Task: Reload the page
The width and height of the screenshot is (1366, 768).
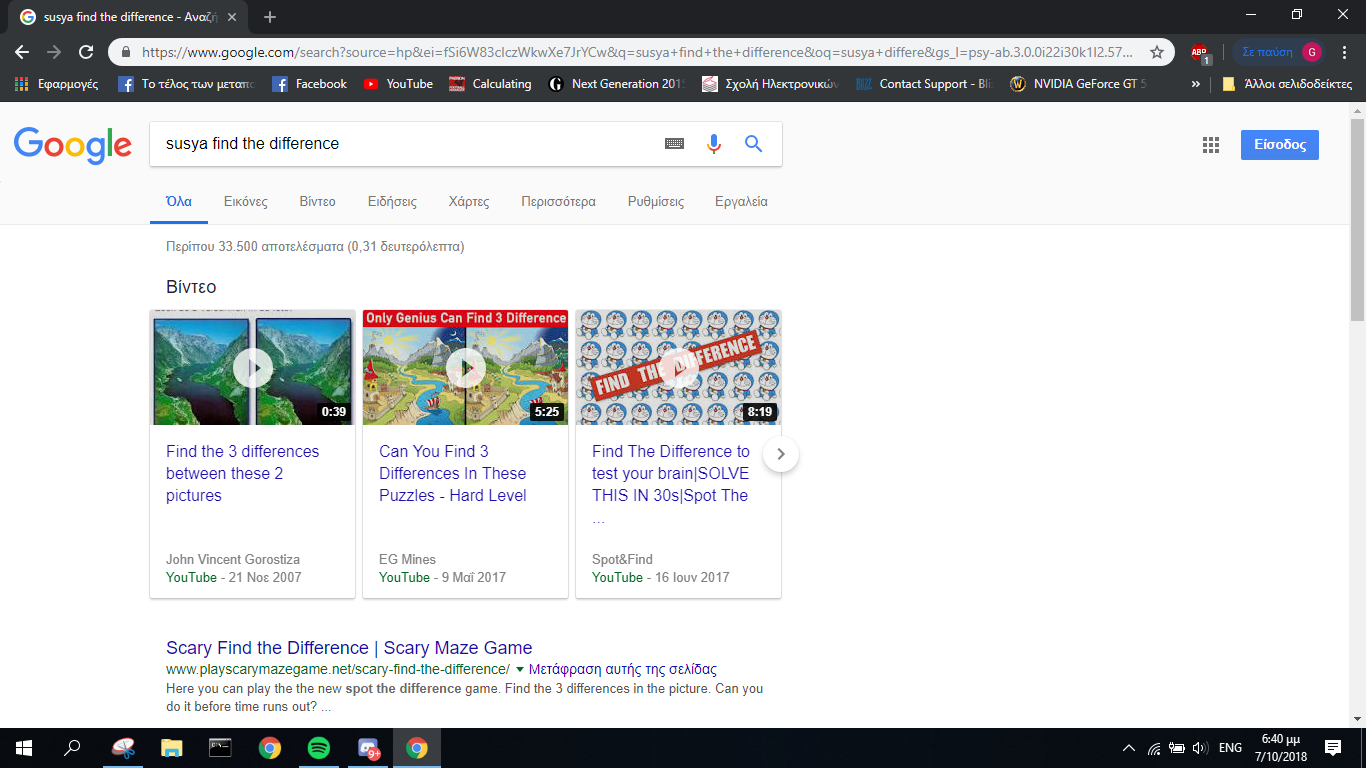Action: 86,52
